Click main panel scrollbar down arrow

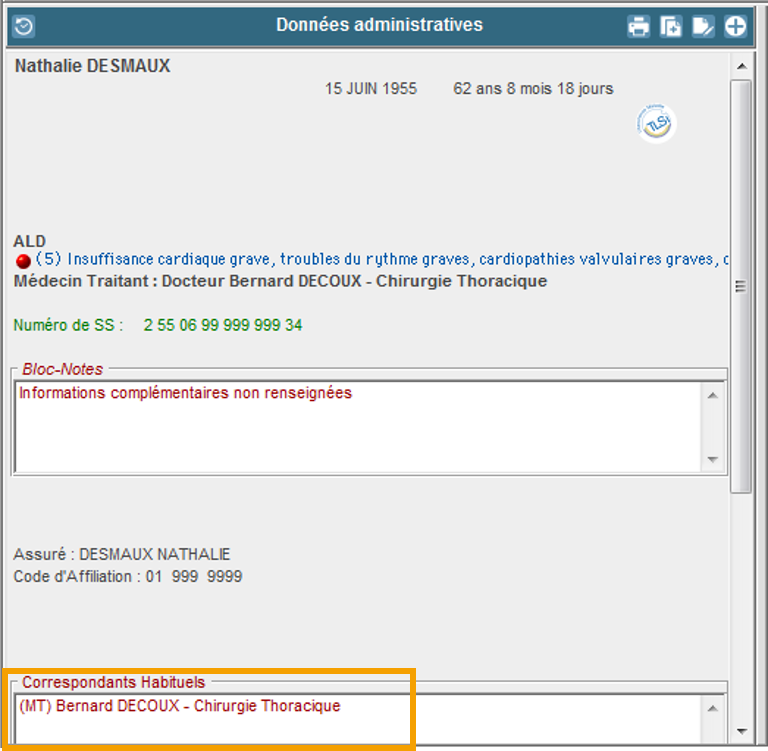[x=741, y=731]
